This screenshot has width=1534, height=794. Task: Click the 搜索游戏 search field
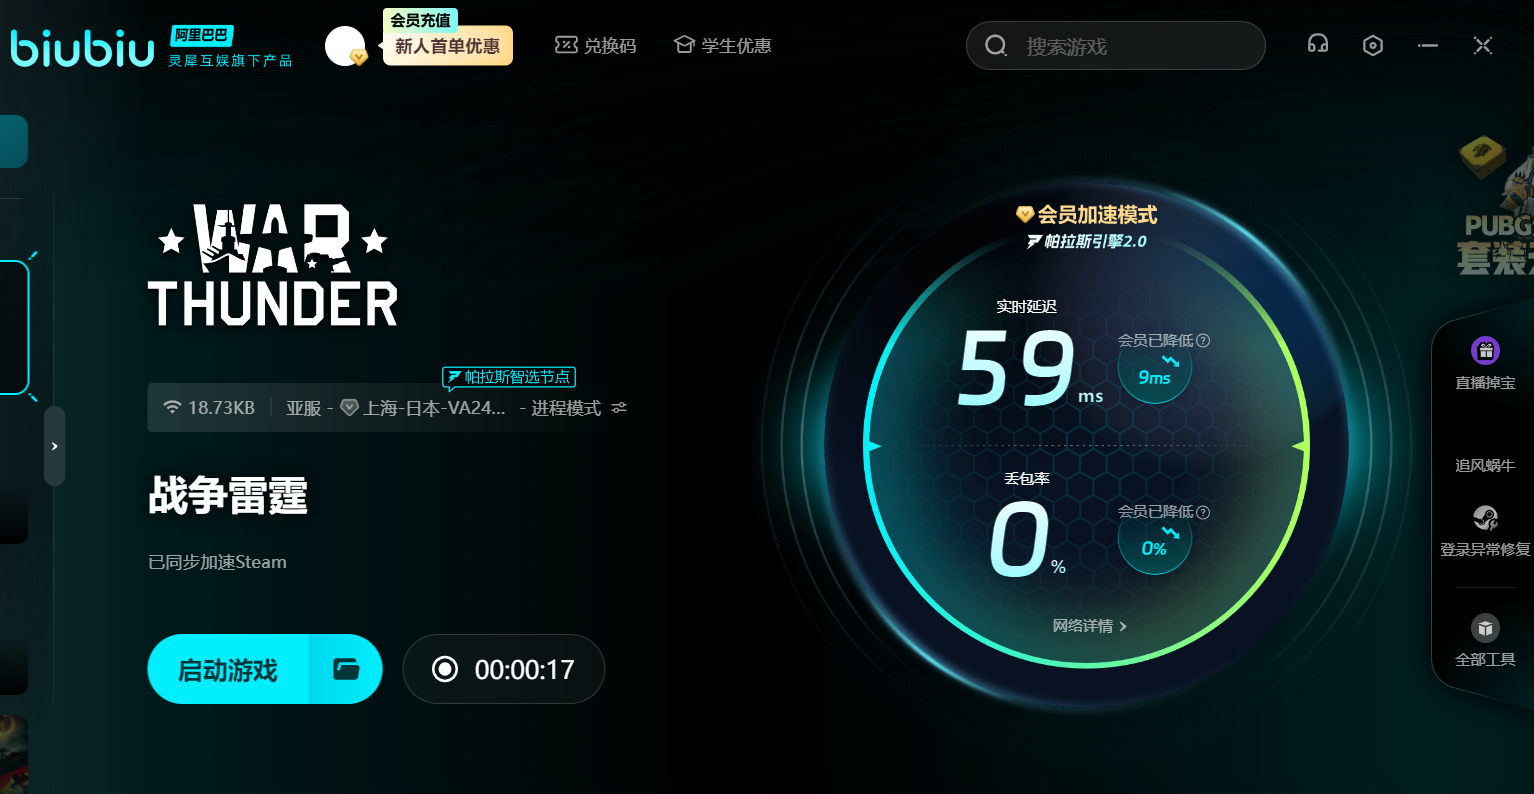pos(1115,46)
